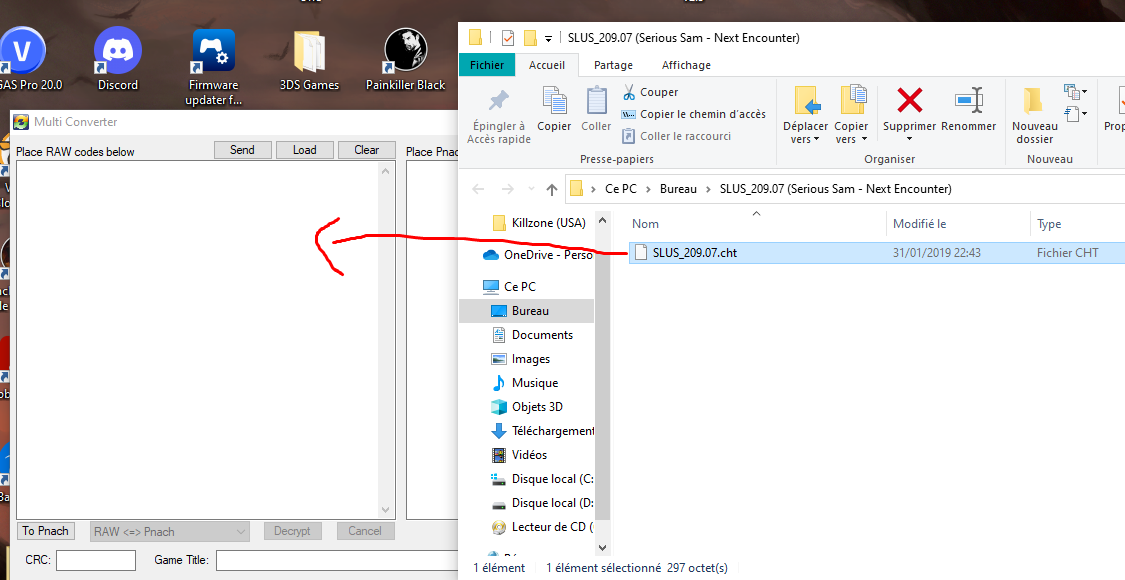This screenshot has height=580, width=1125.
Task: Switch to the Affichage ribbon tab
Action: click(x=686, y=65)
